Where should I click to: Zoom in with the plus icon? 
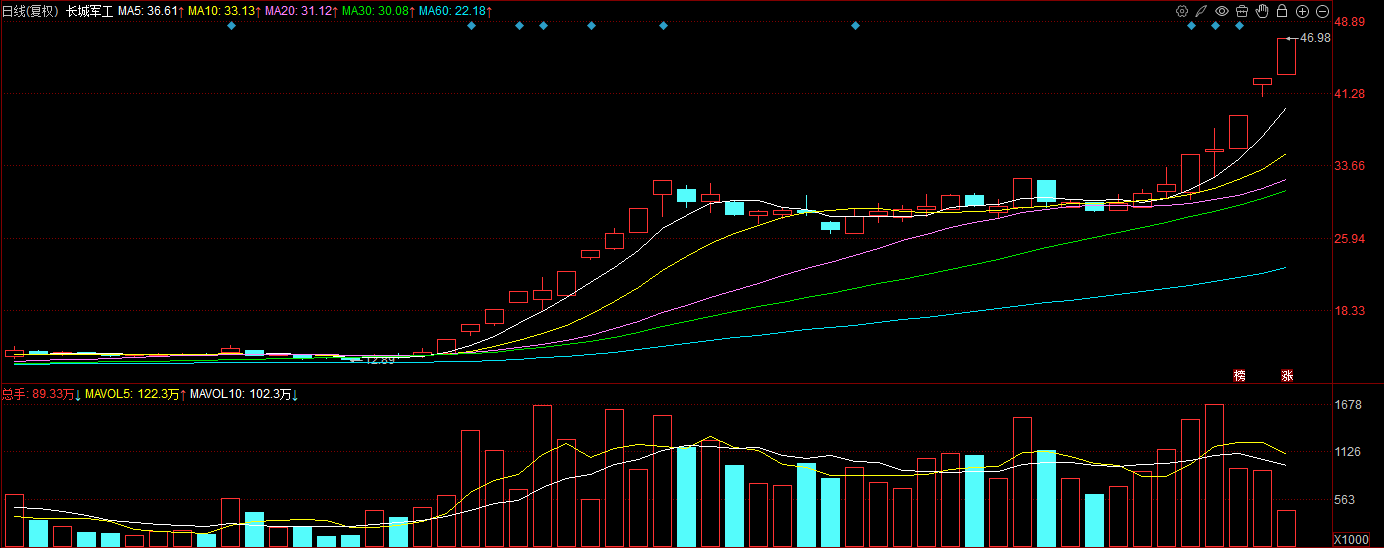(x=1302, y=11)
